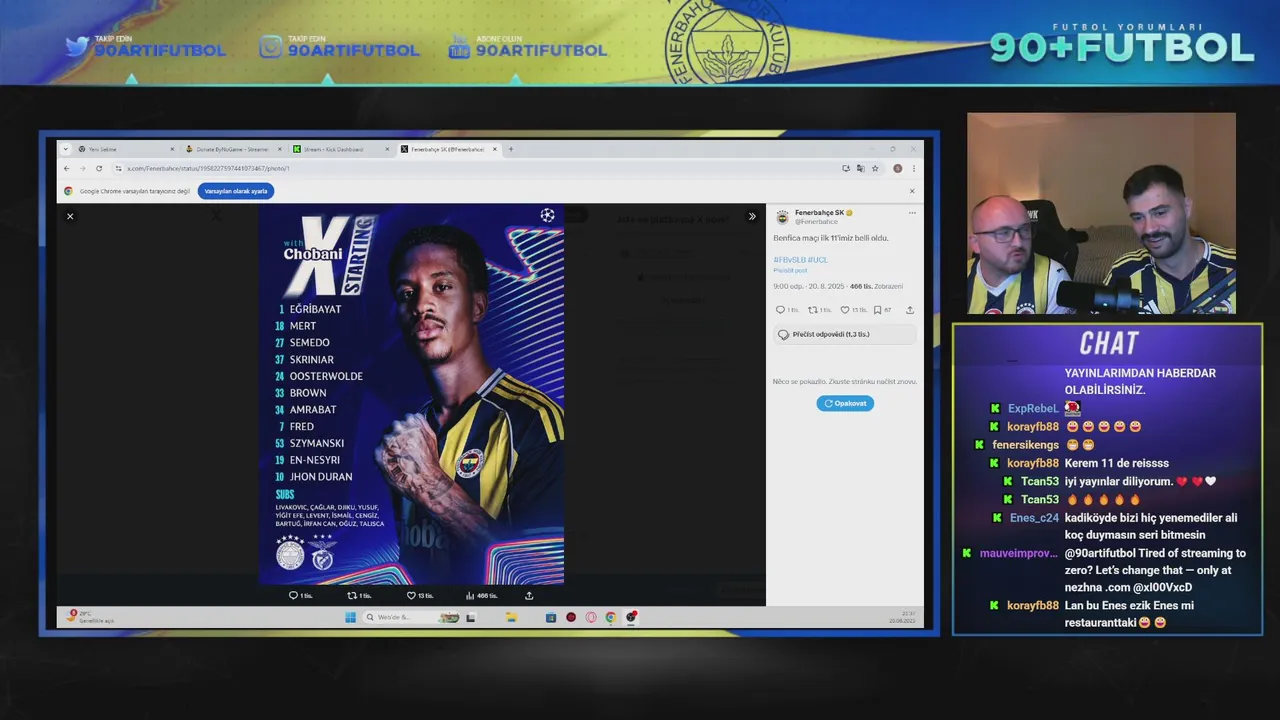Click the starting lineup photo

click(411, 394)
